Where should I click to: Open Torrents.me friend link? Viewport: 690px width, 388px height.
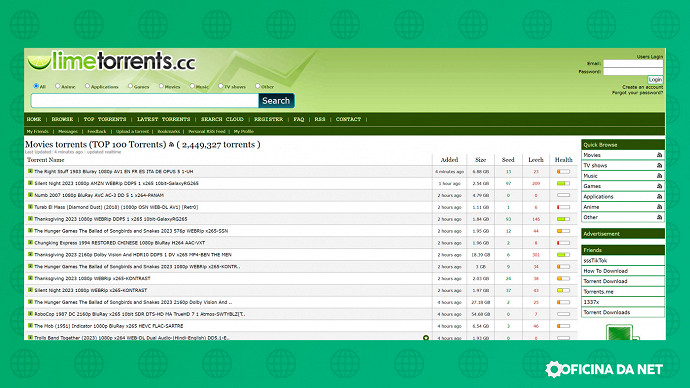598,292
